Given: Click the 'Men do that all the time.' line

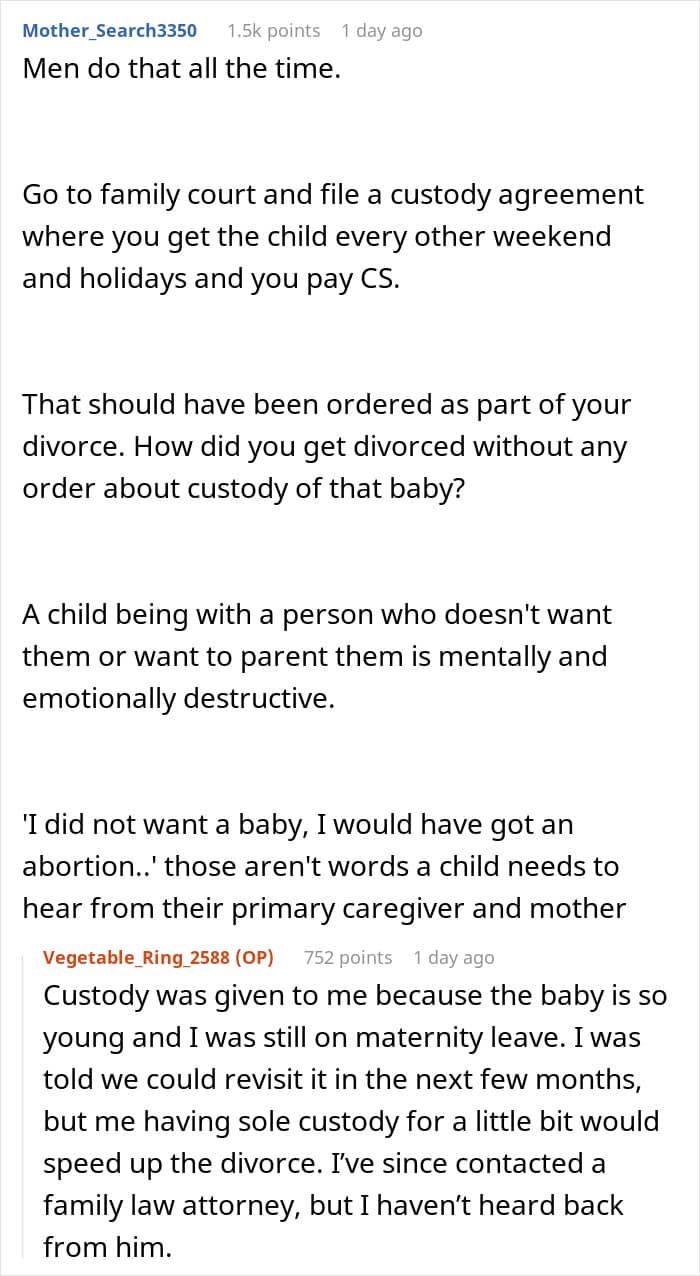Looking at the screenshot, I should (181, 72).
